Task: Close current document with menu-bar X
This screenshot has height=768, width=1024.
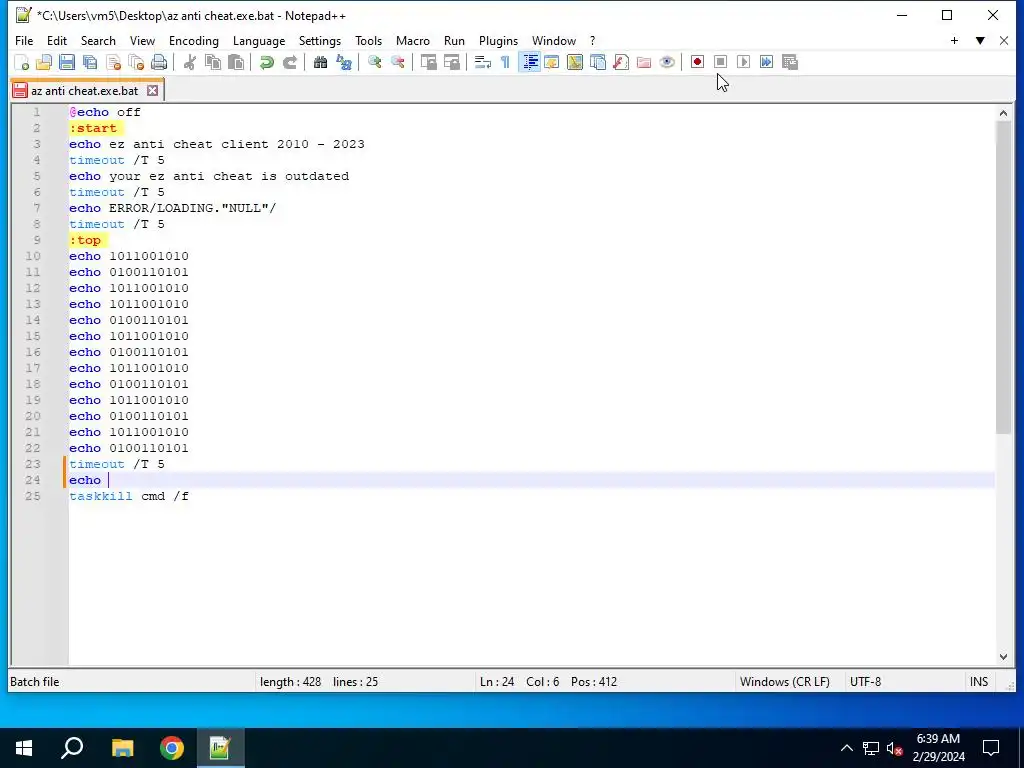Action: 1004,40
